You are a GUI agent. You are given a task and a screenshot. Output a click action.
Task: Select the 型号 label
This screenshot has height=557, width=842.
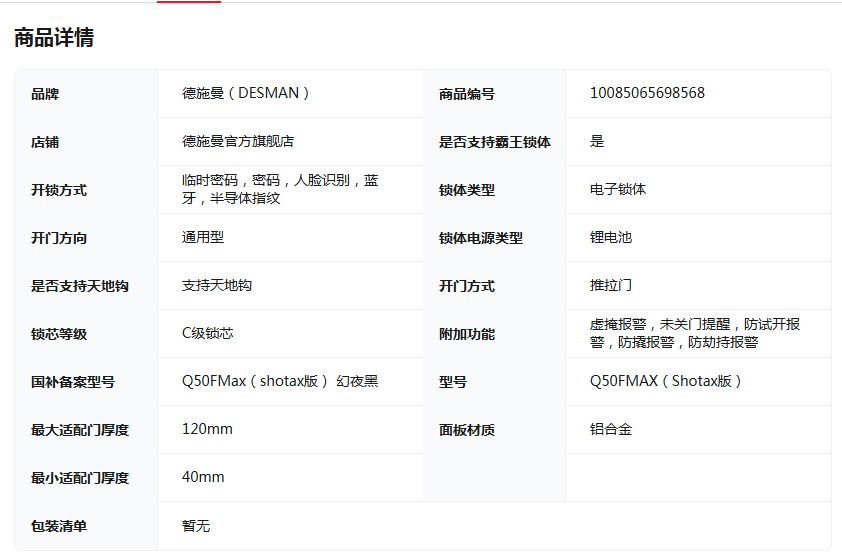click(453, 382)
